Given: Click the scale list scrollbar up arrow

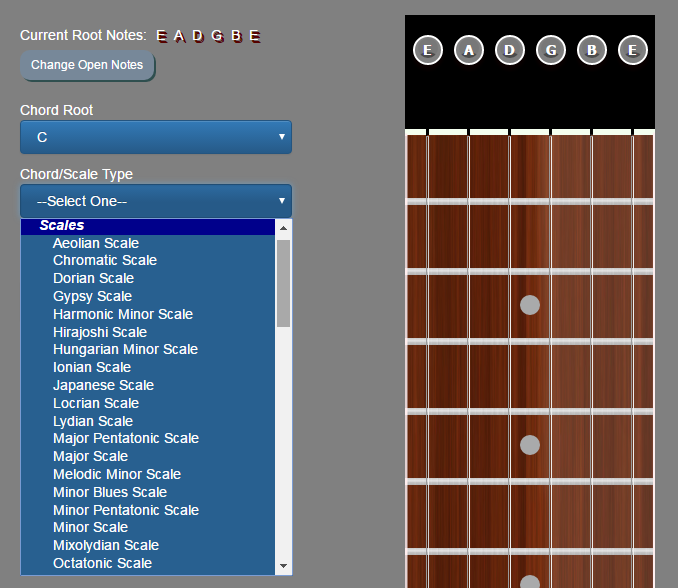Looking at the screenshot, I should click(x=283, y=228).
